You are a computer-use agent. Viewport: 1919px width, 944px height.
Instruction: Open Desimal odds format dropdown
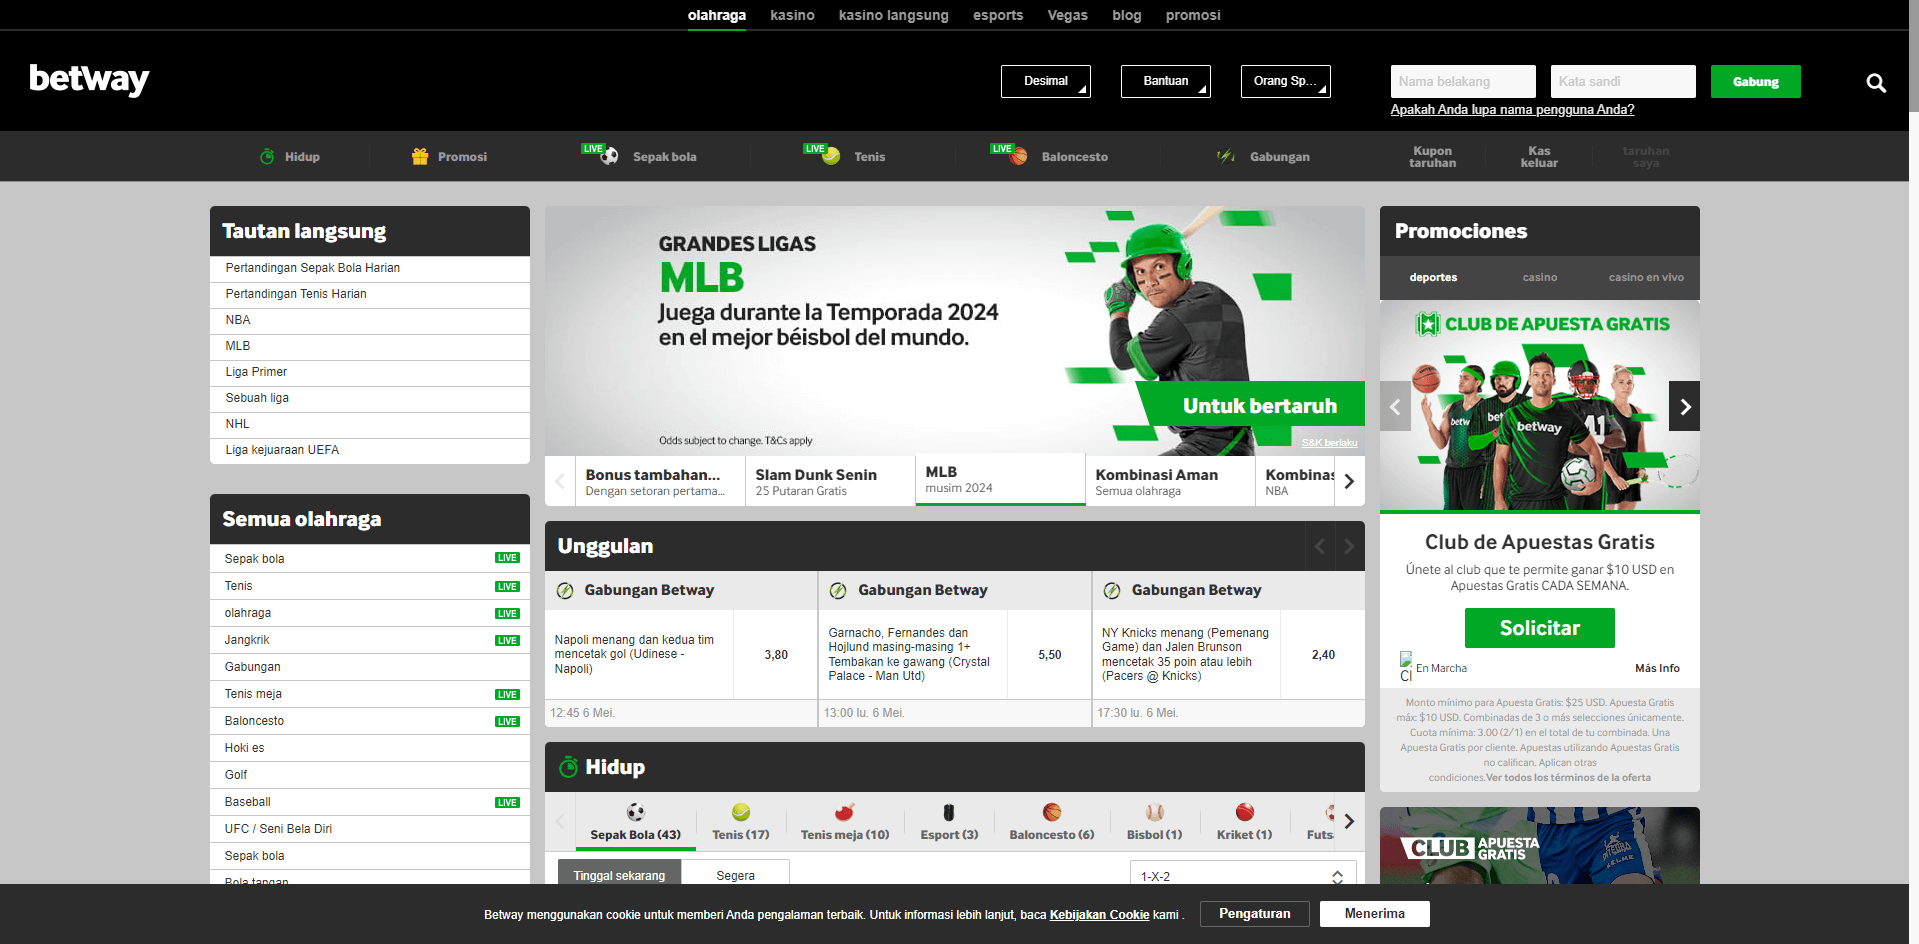pos(1046,81)
